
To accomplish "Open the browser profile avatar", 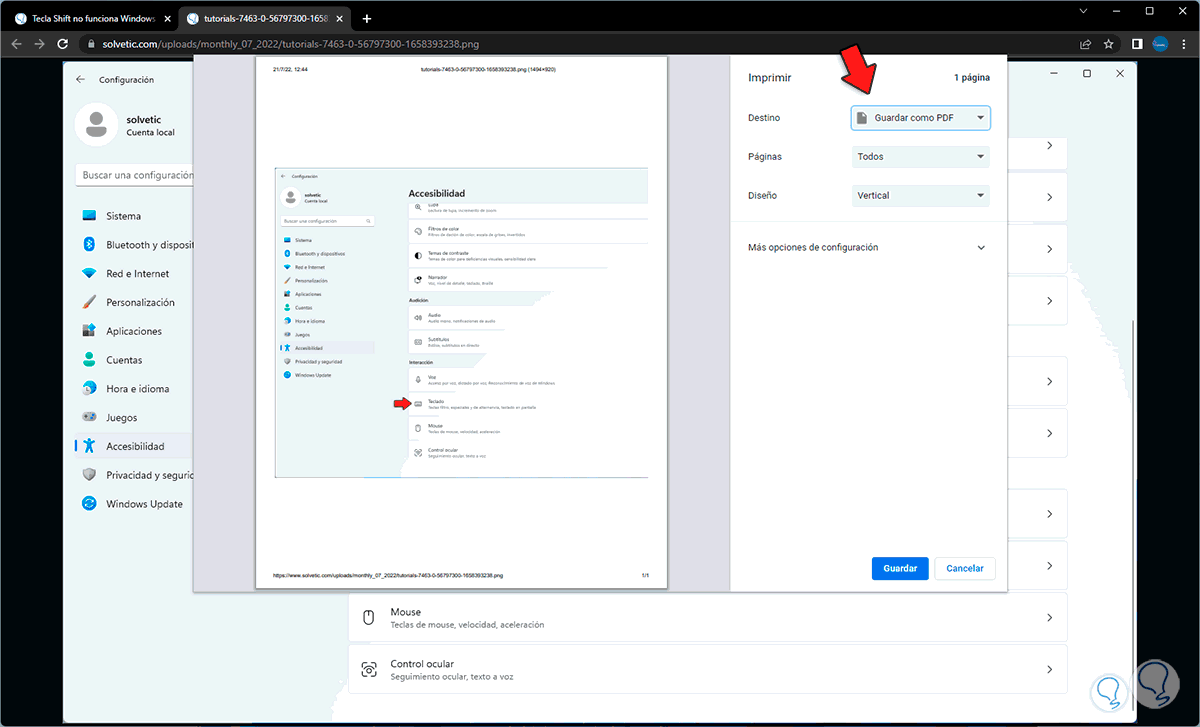I will (x=1160, y=44).
